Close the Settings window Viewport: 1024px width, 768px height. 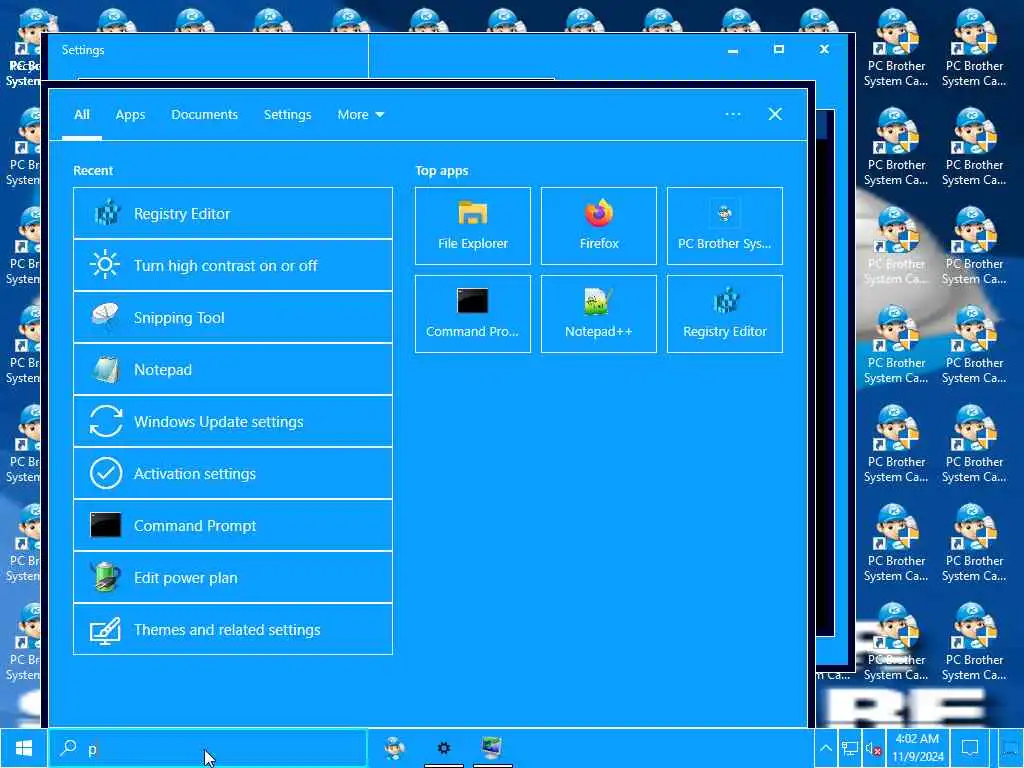pos(824,50)
